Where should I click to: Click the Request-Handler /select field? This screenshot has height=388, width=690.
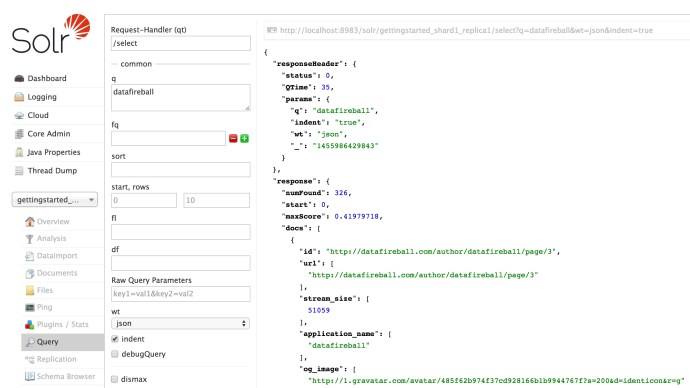(x=181, y=43)
